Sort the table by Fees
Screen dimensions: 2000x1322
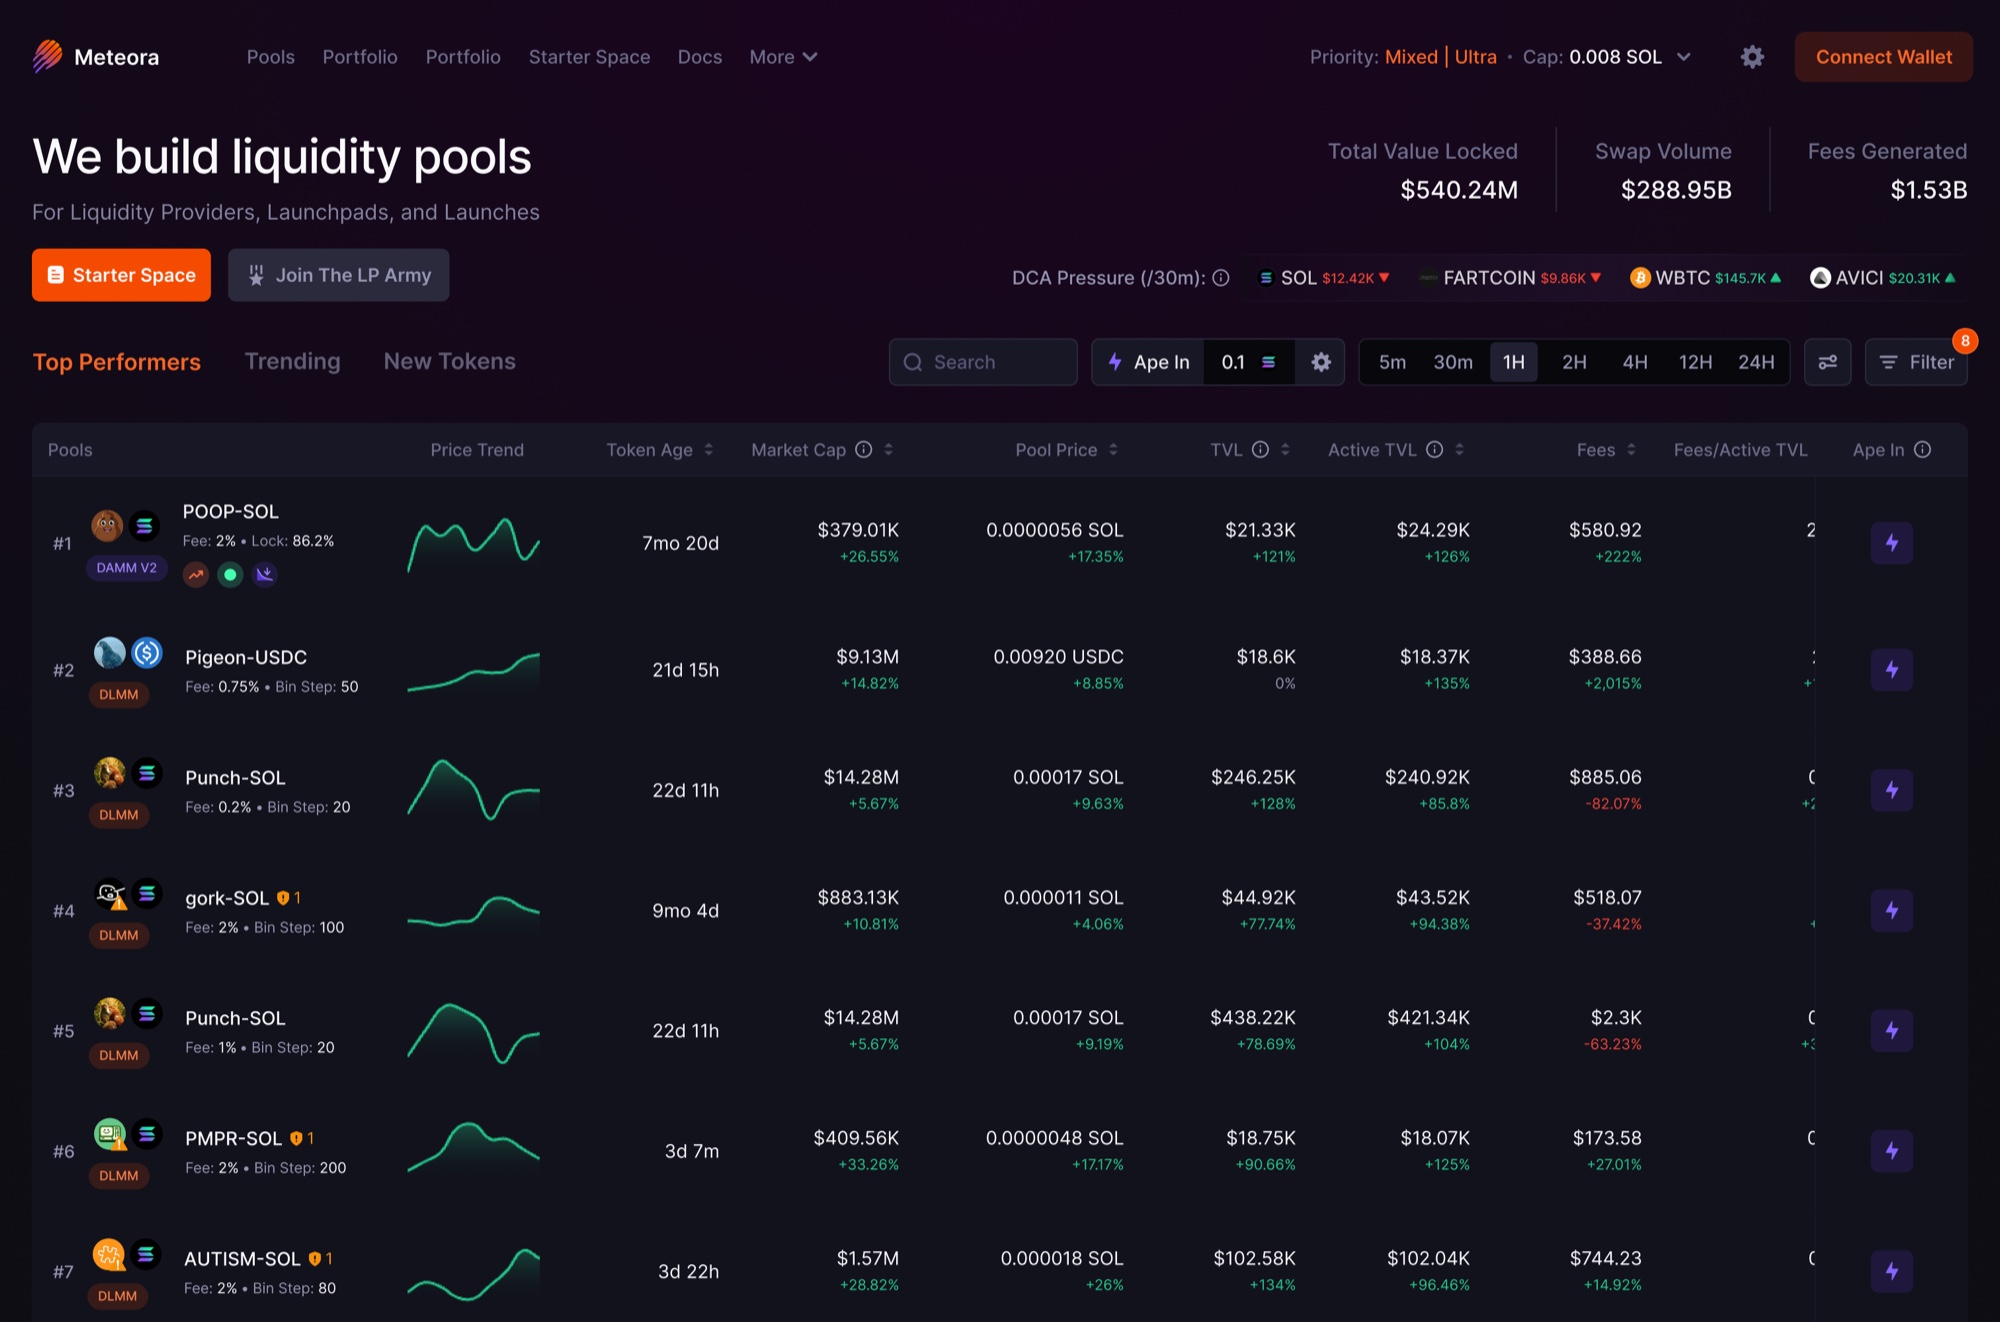coord(1607,450)
